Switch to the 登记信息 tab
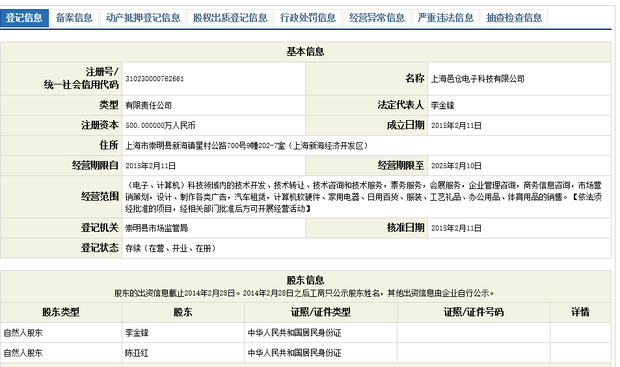Screen dimensions: 620x367 [24, 18]
